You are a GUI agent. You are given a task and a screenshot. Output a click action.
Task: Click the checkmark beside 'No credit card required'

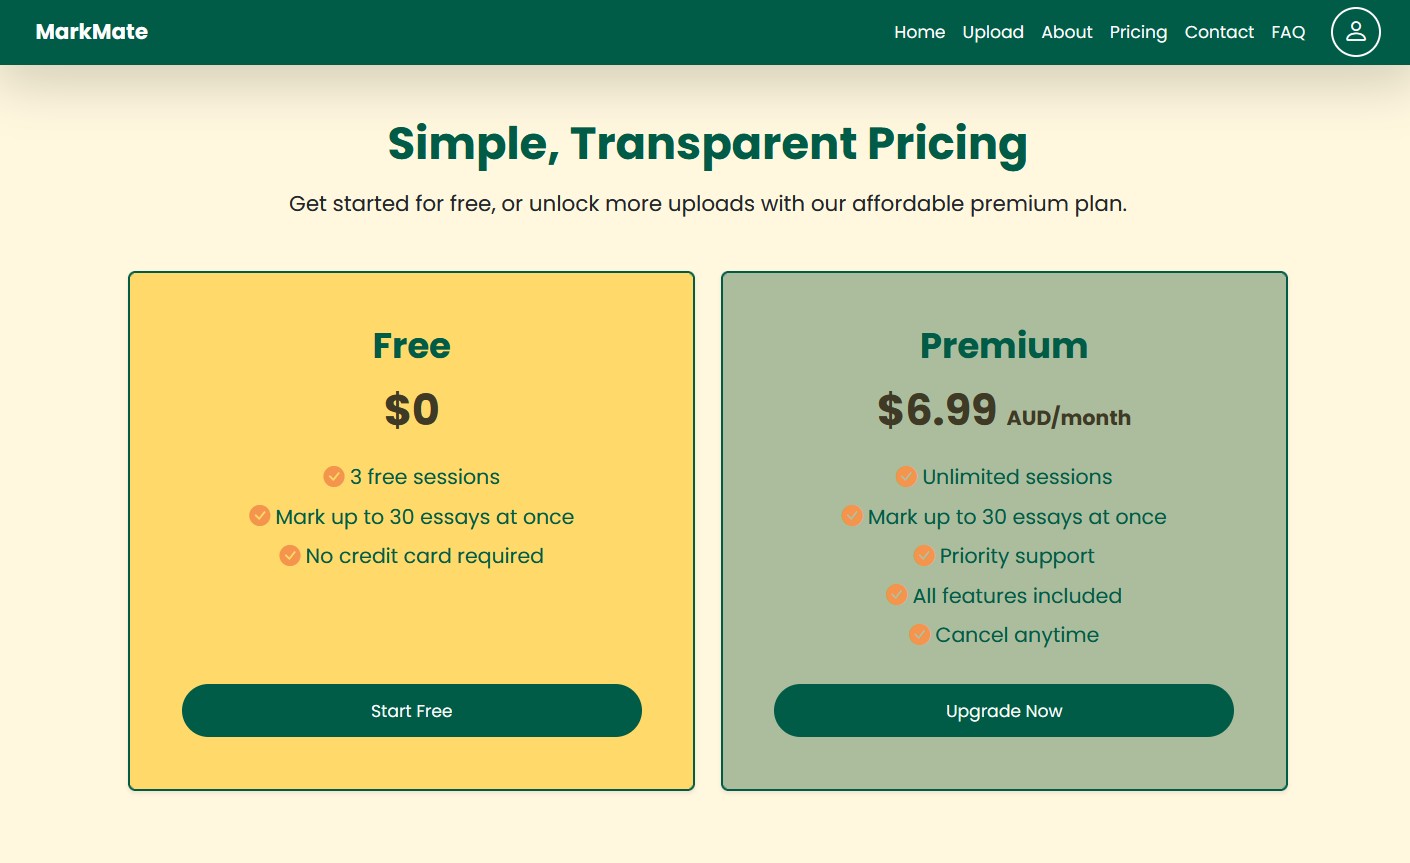[290, 555]
